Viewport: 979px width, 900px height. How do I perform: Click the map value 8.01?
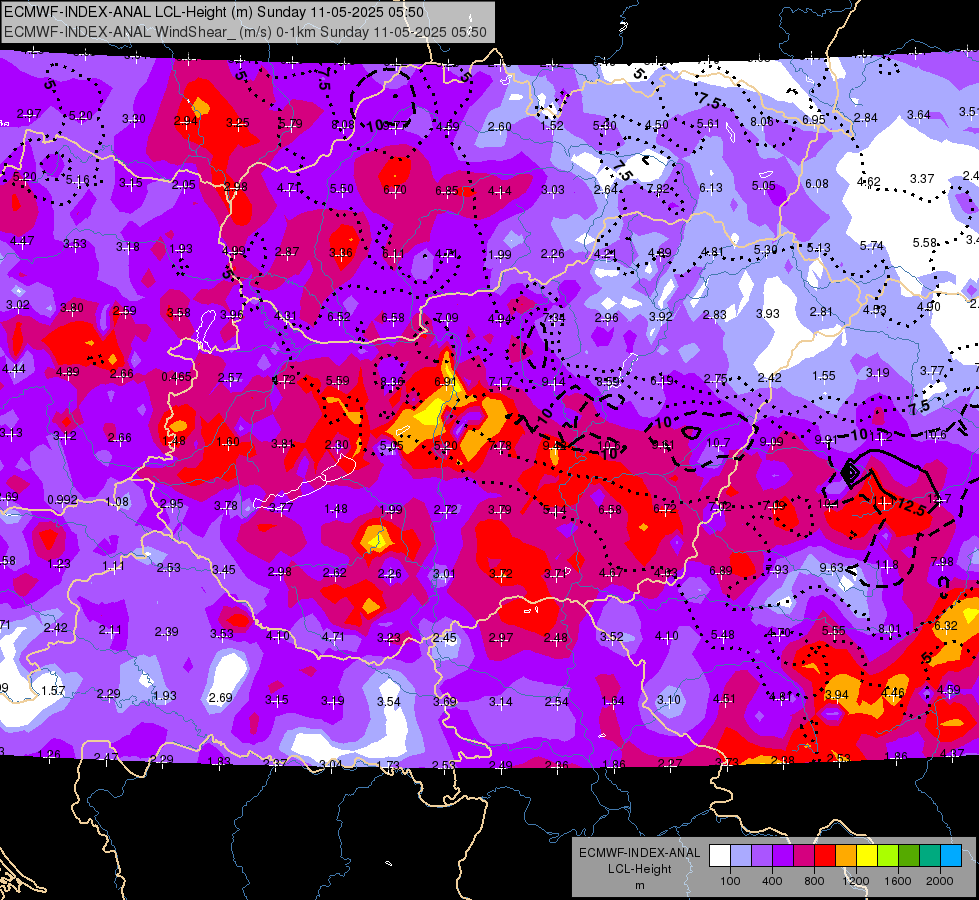pyautogui.click(x=889, y=628)
